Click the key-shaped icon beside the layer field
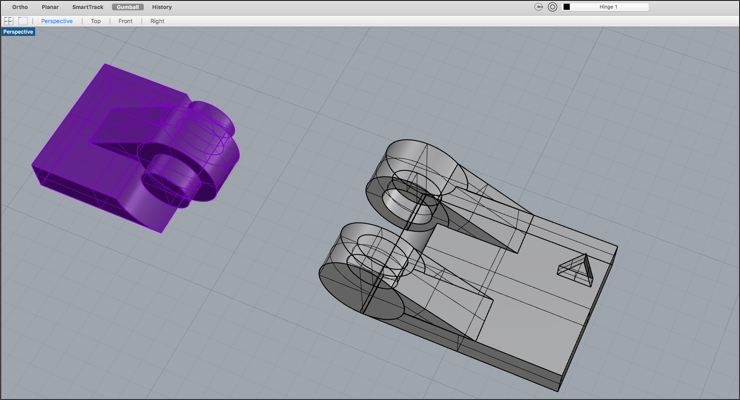Screen dimensions: 740x400 pos(538,7)
